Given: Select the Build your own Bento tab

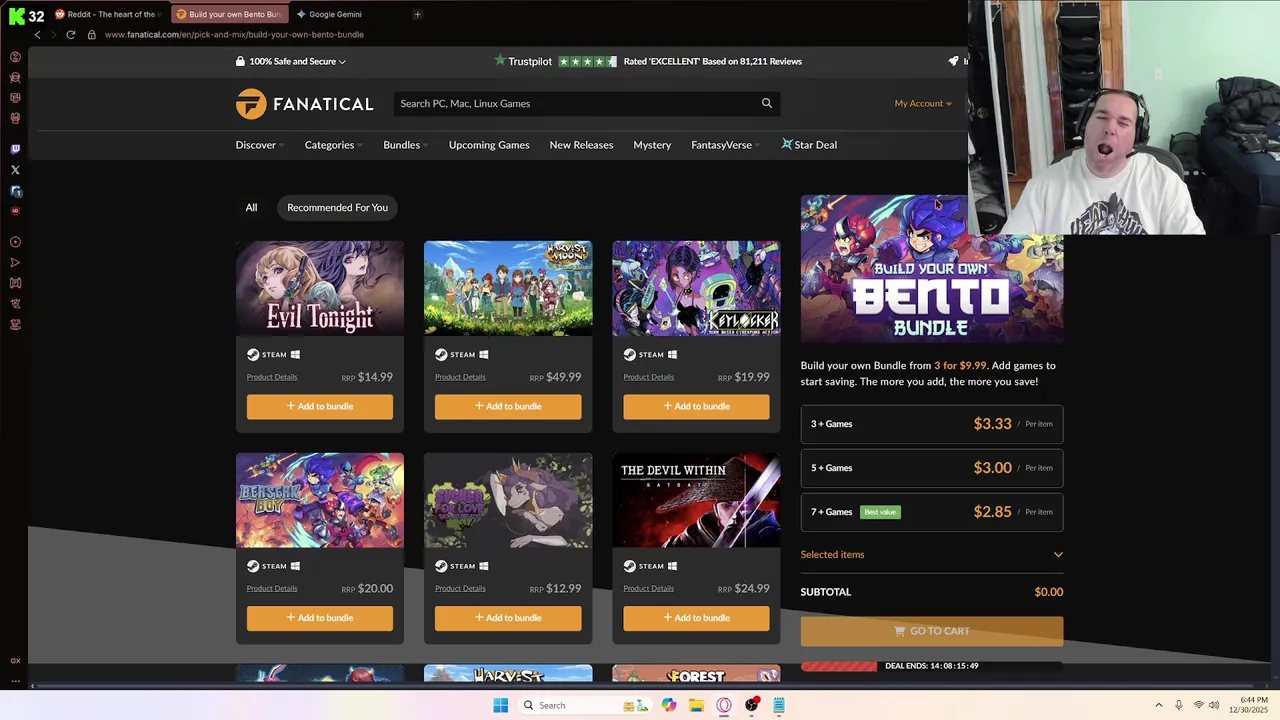Looking at the screenshot, I should [229, 14].
